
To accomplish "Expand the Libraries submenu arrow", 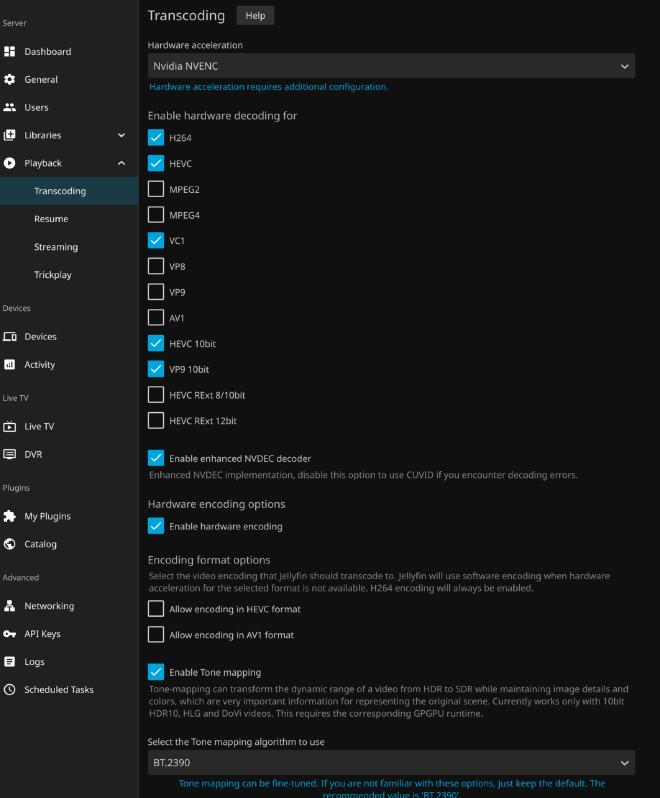I will pyautogui.click(x=121, y=135).
